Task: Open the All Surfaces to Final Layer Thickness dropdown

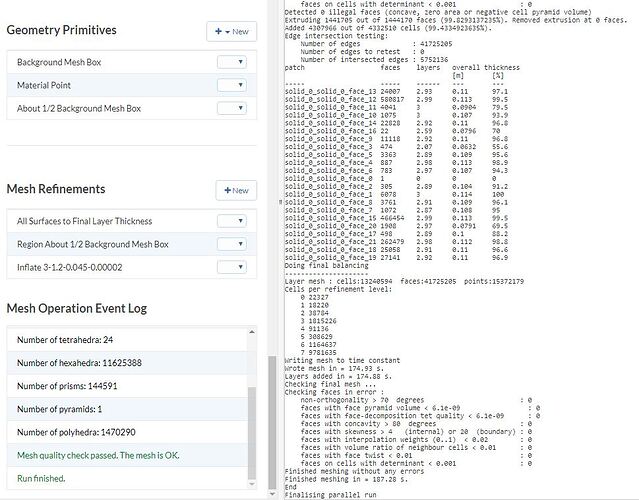Action: (231, 221)
